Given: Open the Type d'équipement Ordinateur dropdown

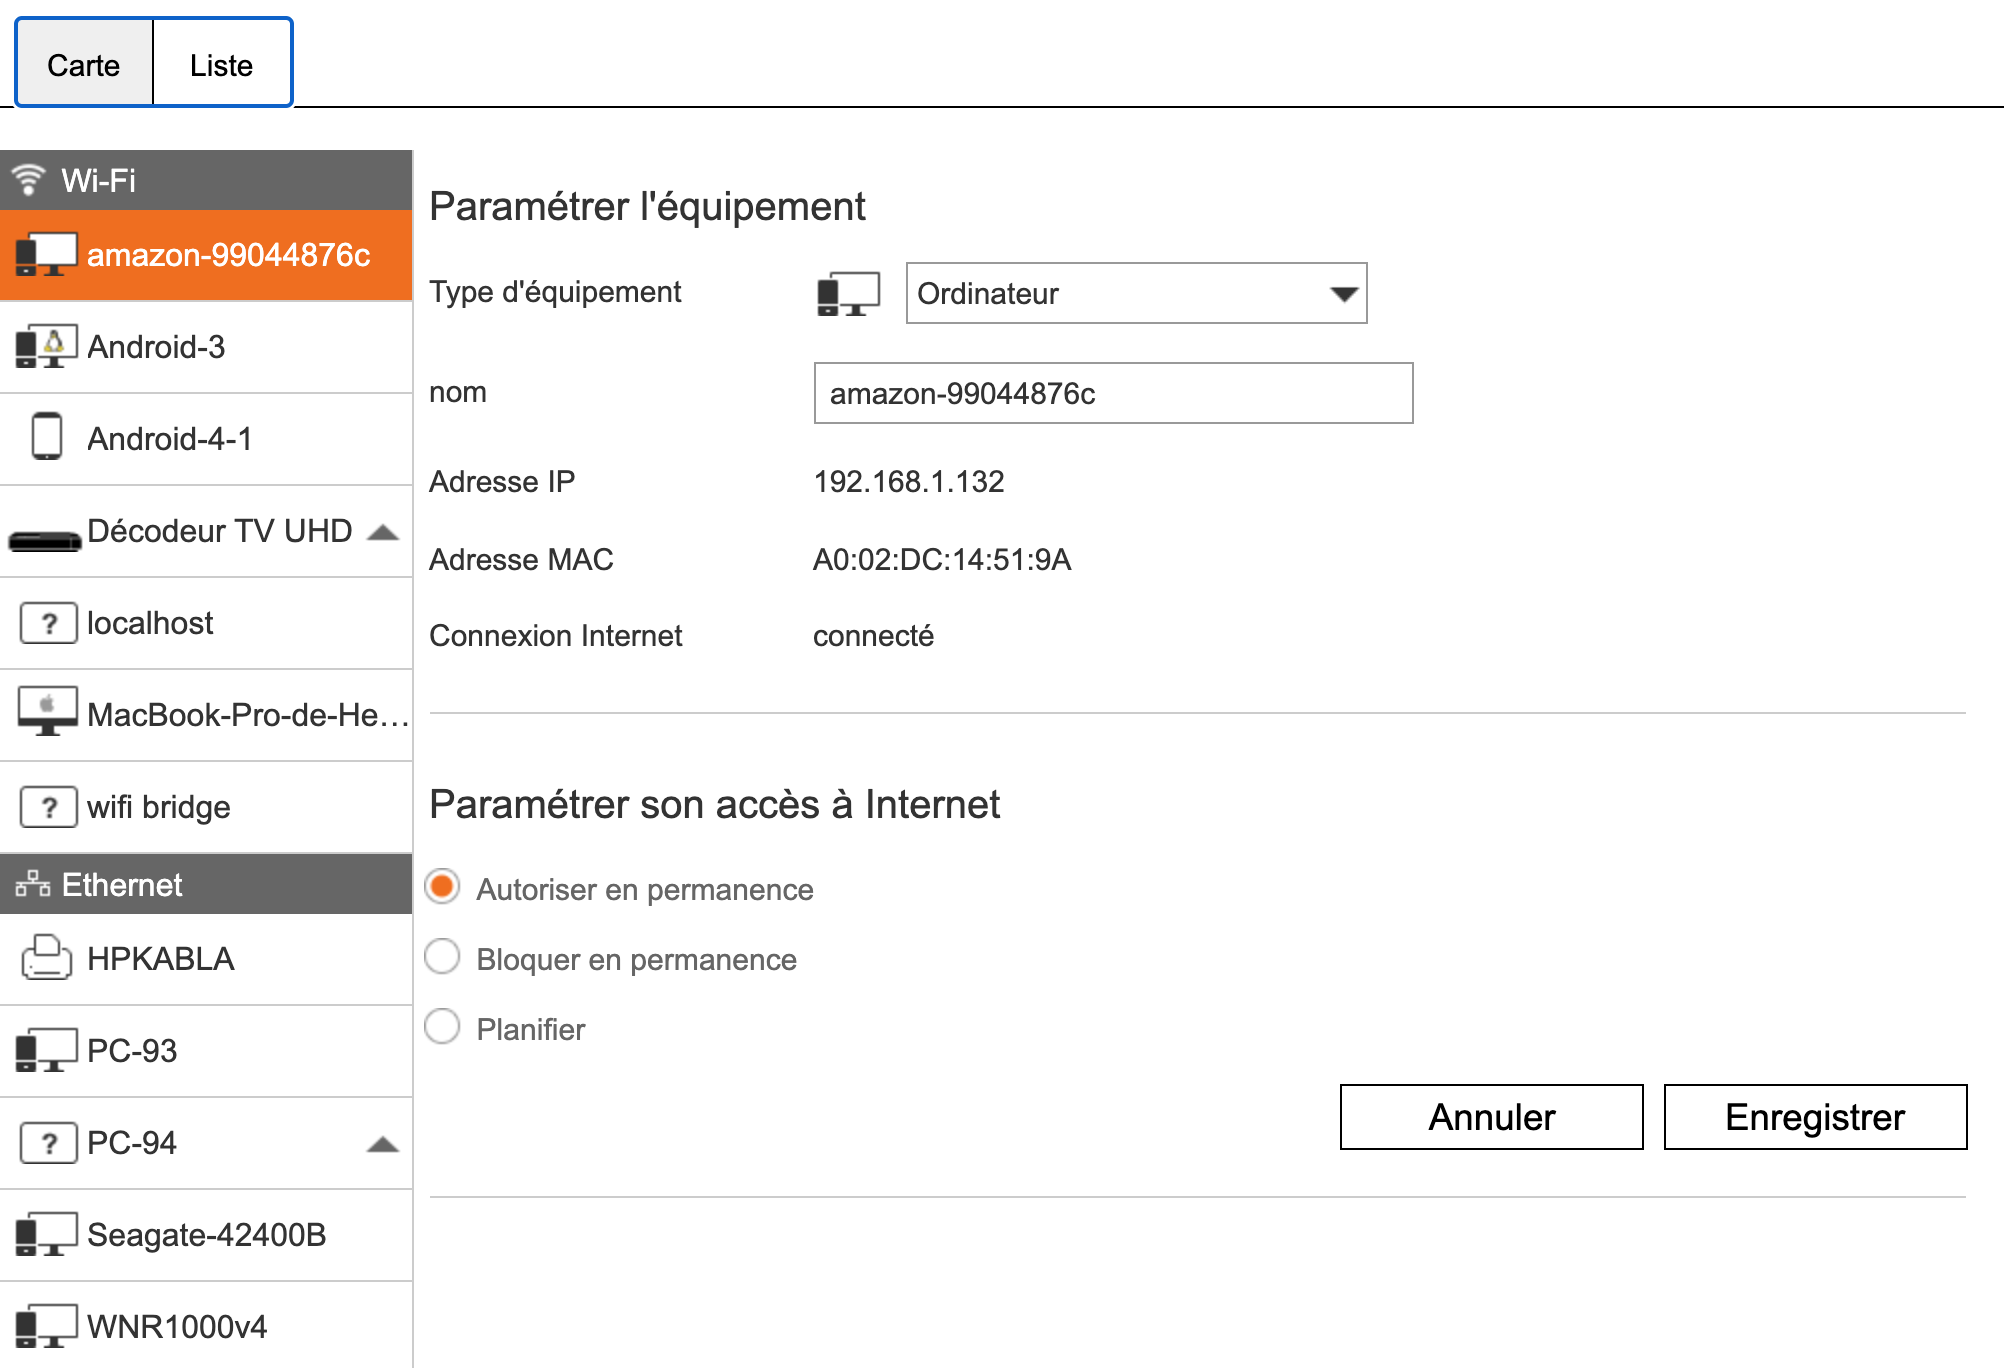Looking at the screenshot, I should coord(1136,293).
